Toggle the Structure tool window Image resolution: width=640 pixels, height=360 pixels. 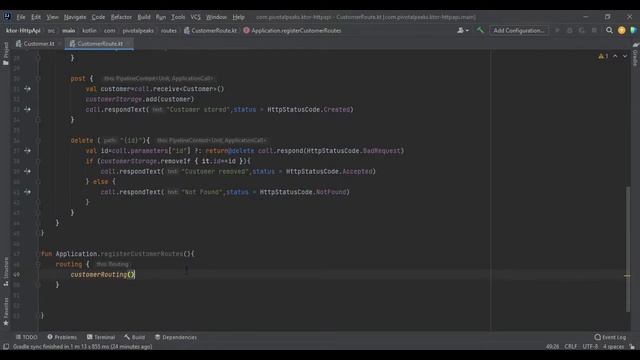click(6, 271)
